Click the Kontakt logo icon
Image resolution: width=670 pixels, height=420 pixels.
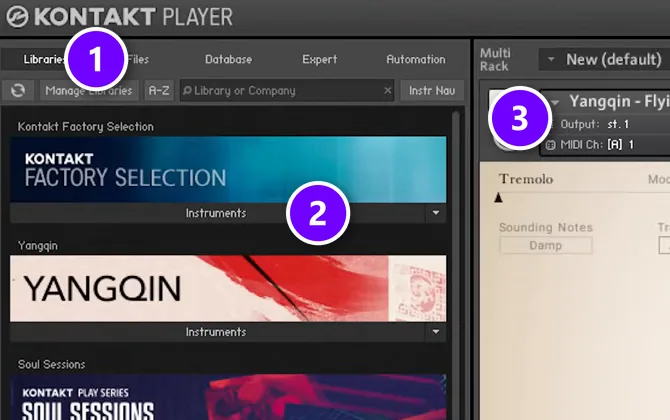17,17
